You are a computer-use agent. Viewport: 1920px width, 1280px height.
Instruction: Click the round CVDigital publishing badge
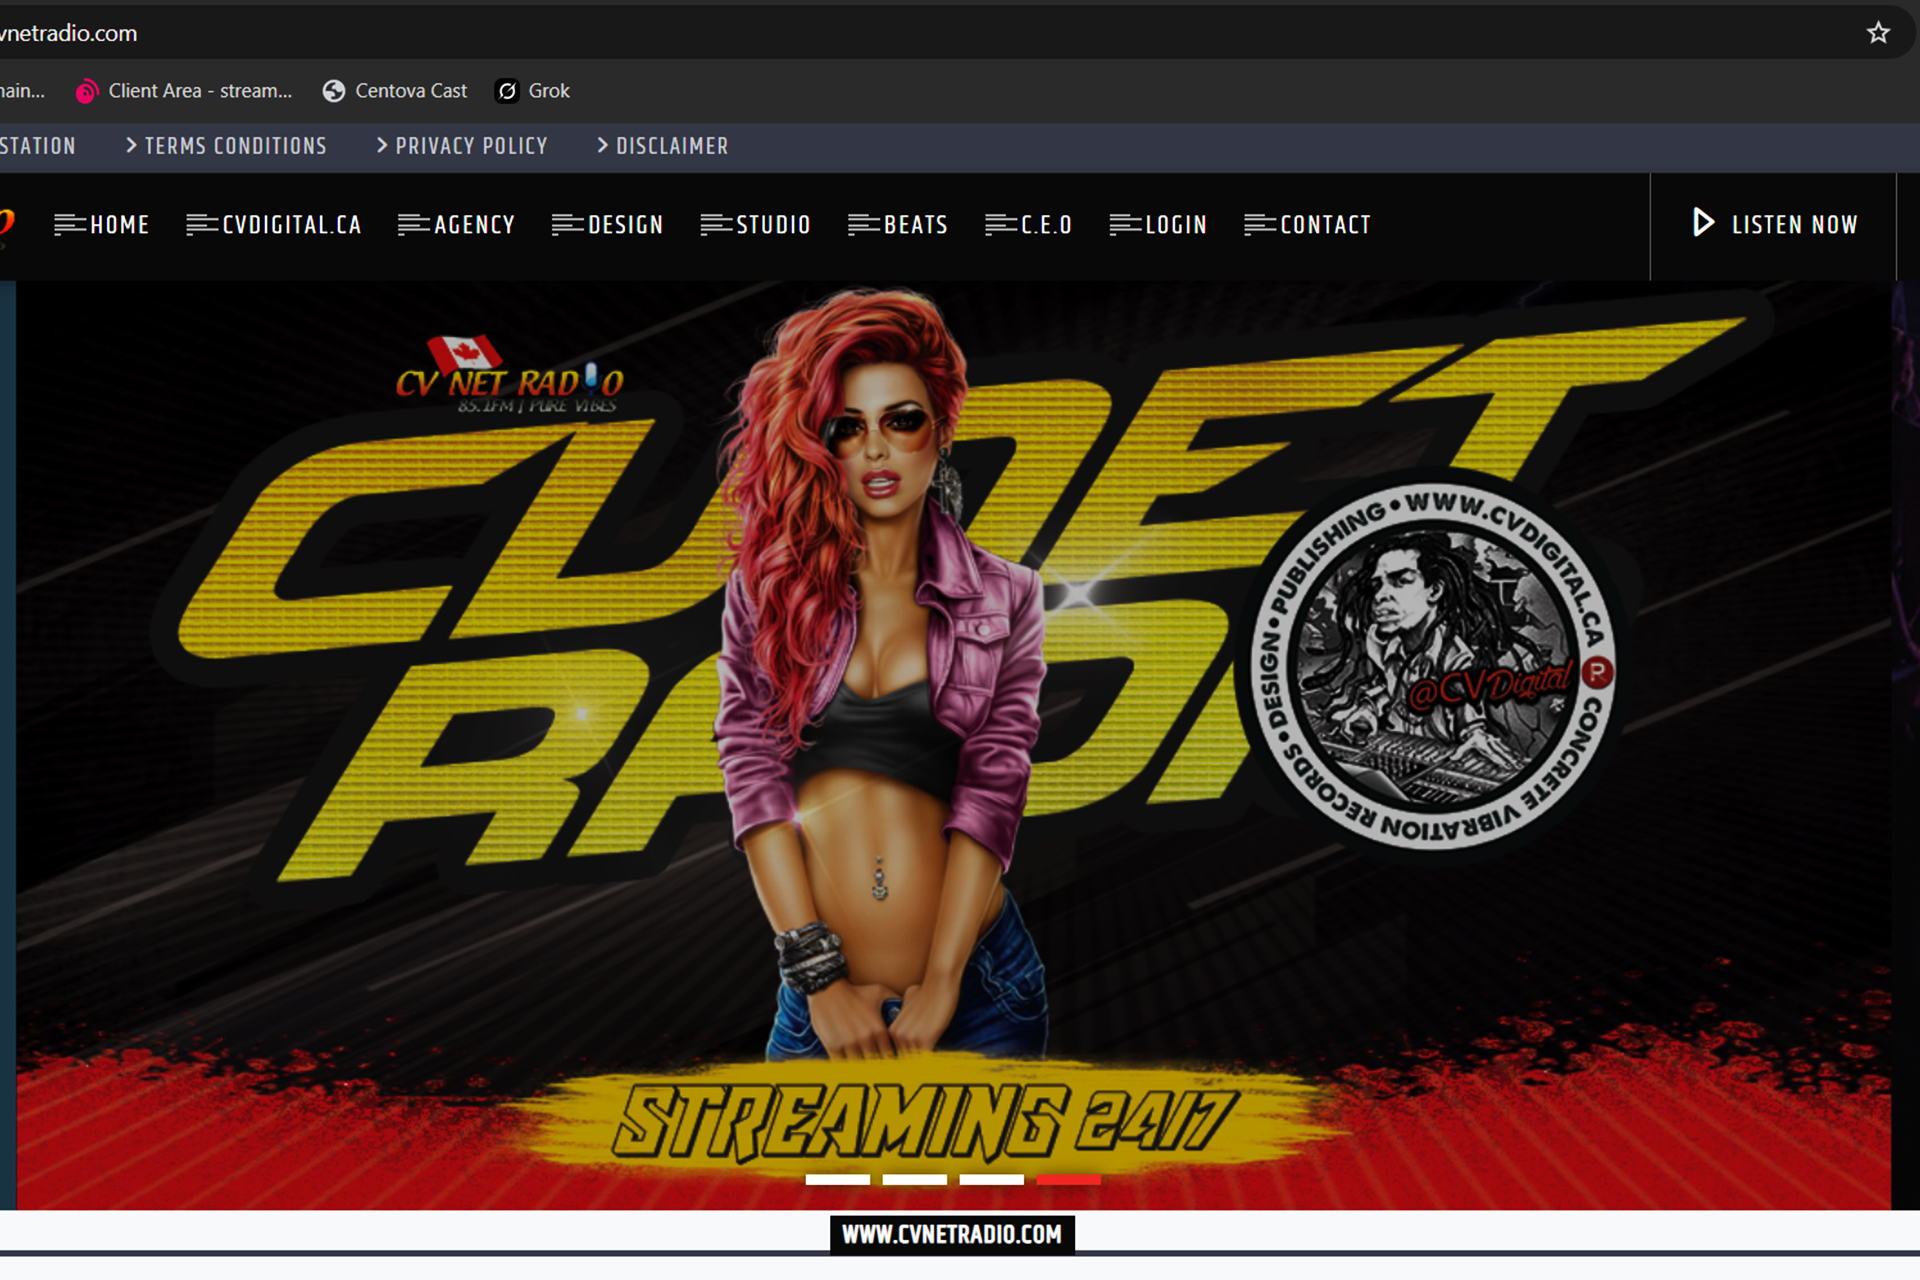[1432, 667]
